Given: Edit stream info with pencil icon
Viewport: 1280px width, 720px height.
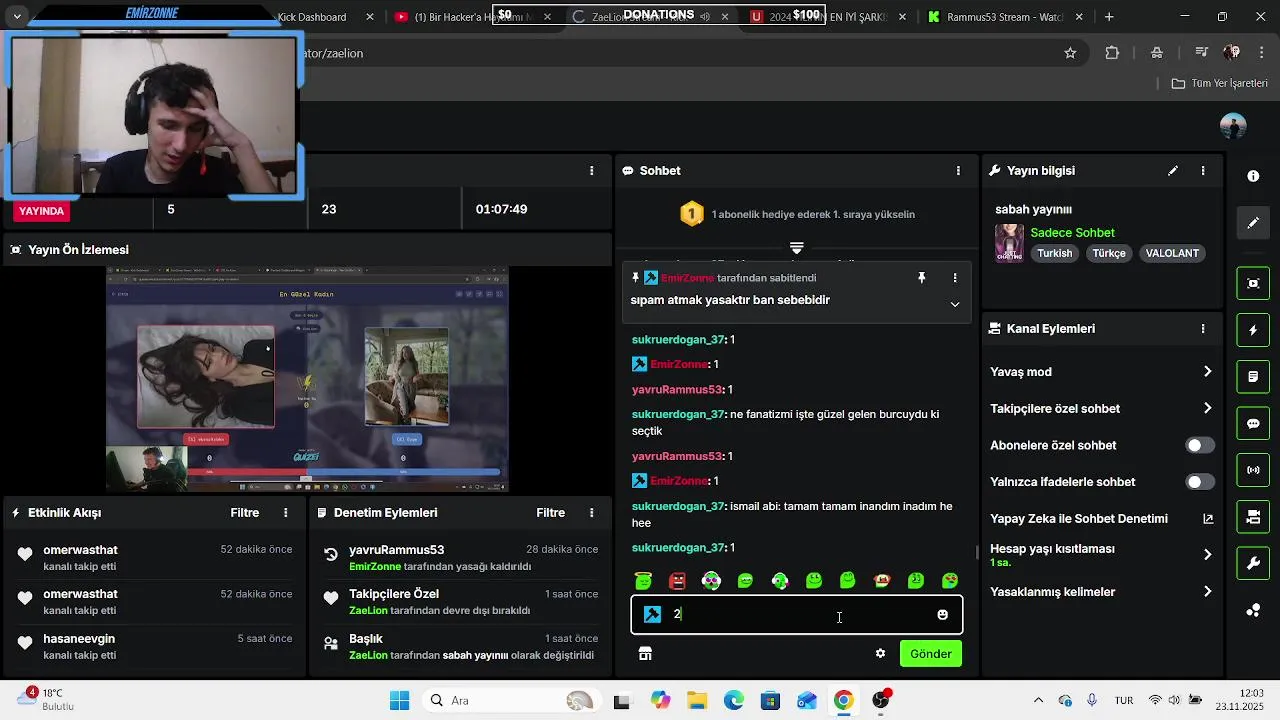Looking at the screenshot, I should [x=1173, y=171].
